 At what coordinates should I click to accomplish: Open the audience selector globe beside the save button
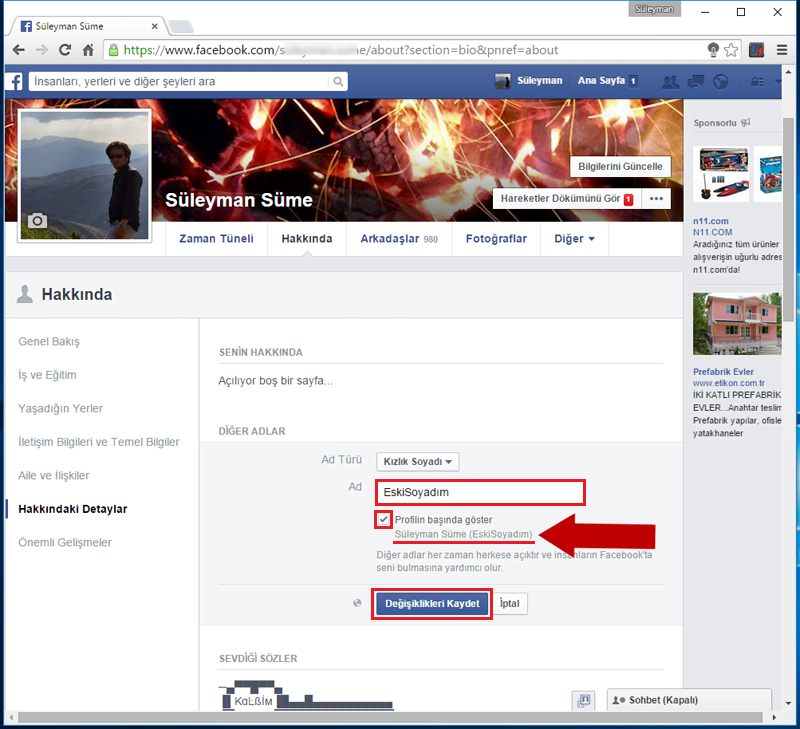click(x=358, y=604)
